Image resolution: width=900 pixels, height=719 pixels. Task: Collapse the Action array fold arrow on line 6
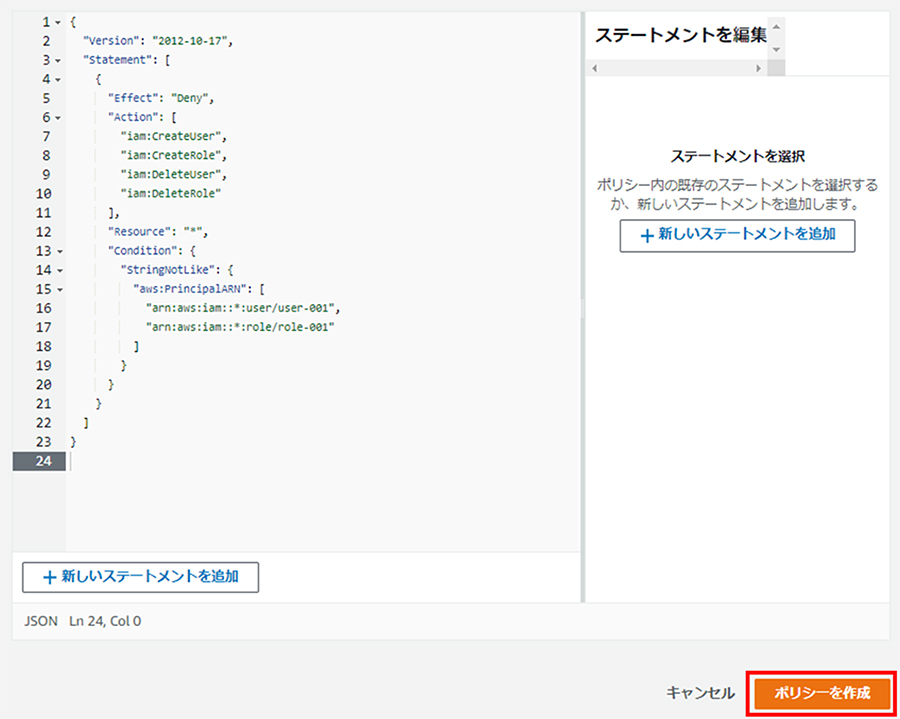click(58, 118)
